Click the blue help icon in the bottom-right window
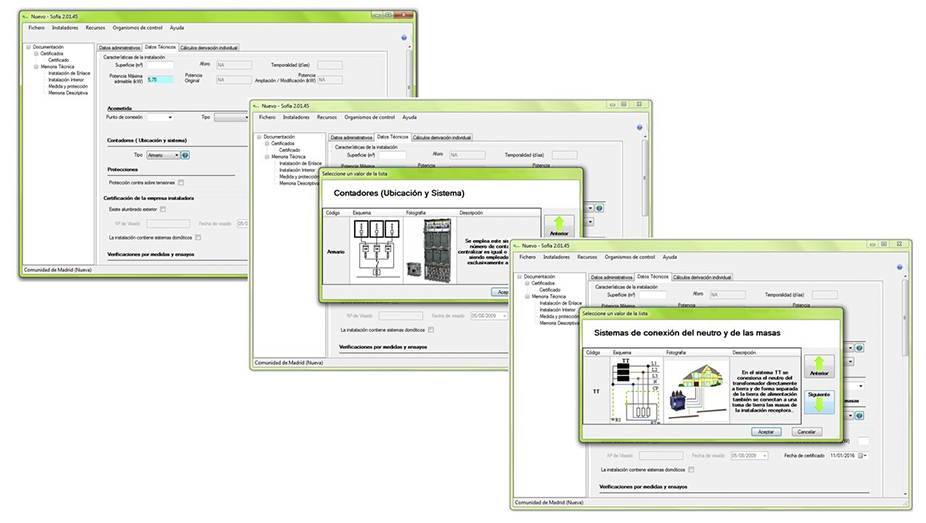 pyautogui.click(x=899, y=267)
